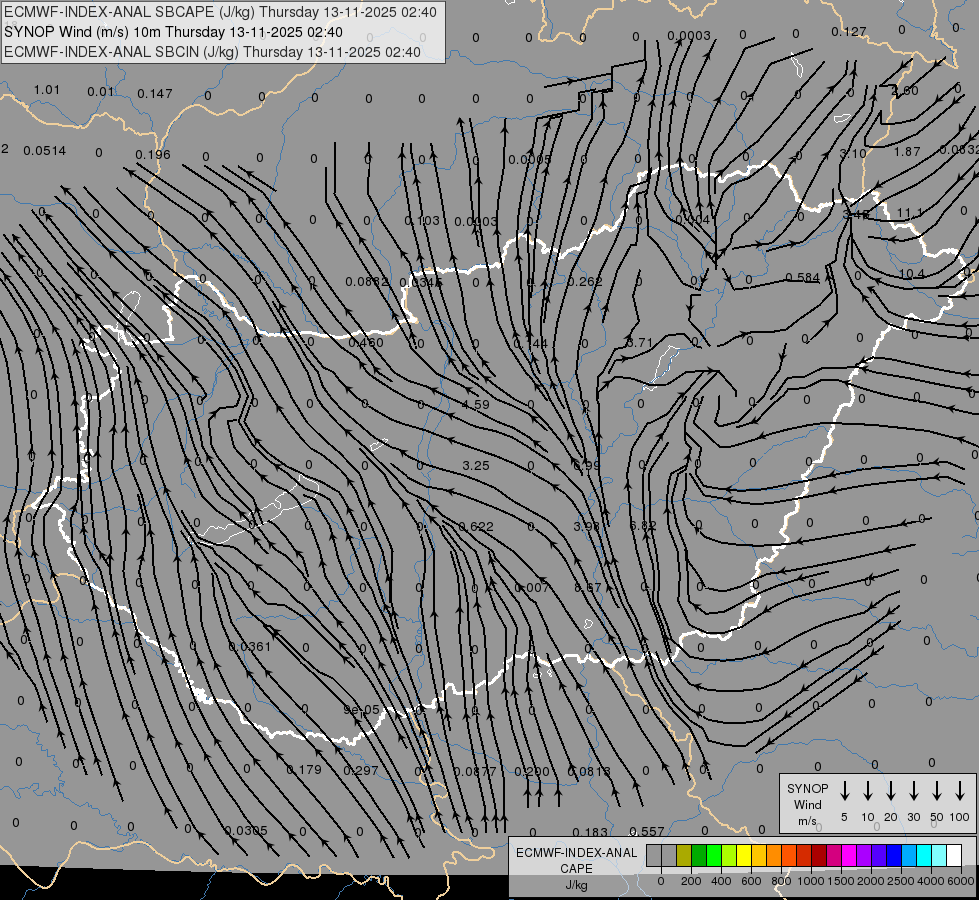Image resolution: width=979 pixels, height=900 pixels.
Task: Click the 0.584 value on the map
Action: click(x=802, y=277)
